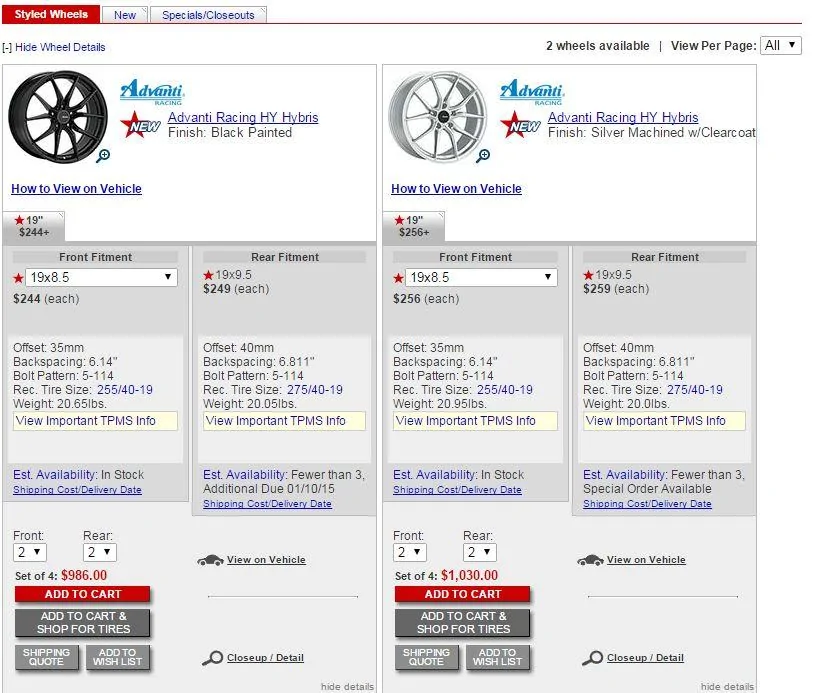Click black wheel rear tire size 275/40-19
The height and width of the screenshot is (693, 827).
click(x=315, y=390)
